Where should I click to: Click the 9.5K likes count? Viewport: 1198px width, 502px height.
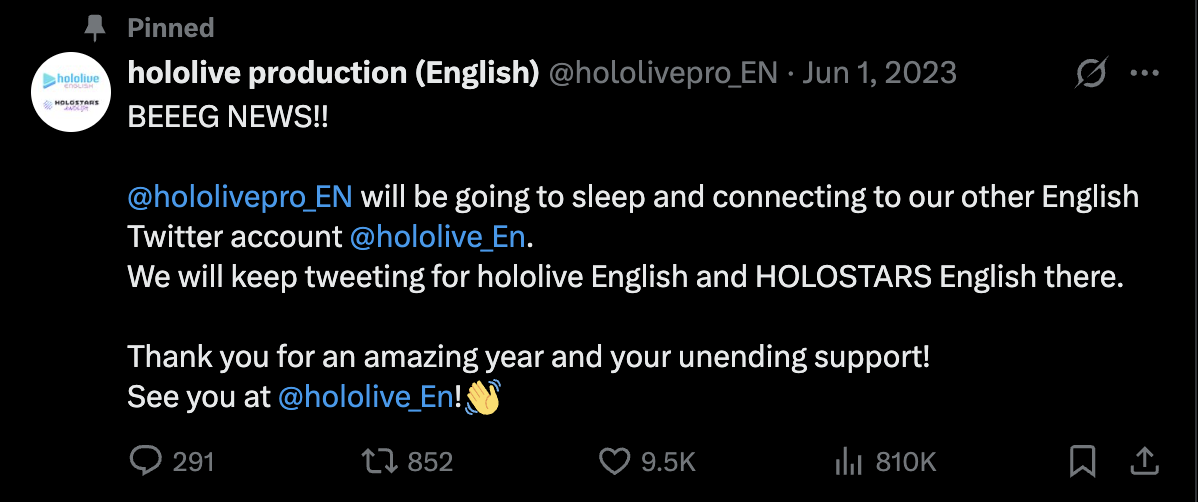pyautogui.click(x=668, y=461)
